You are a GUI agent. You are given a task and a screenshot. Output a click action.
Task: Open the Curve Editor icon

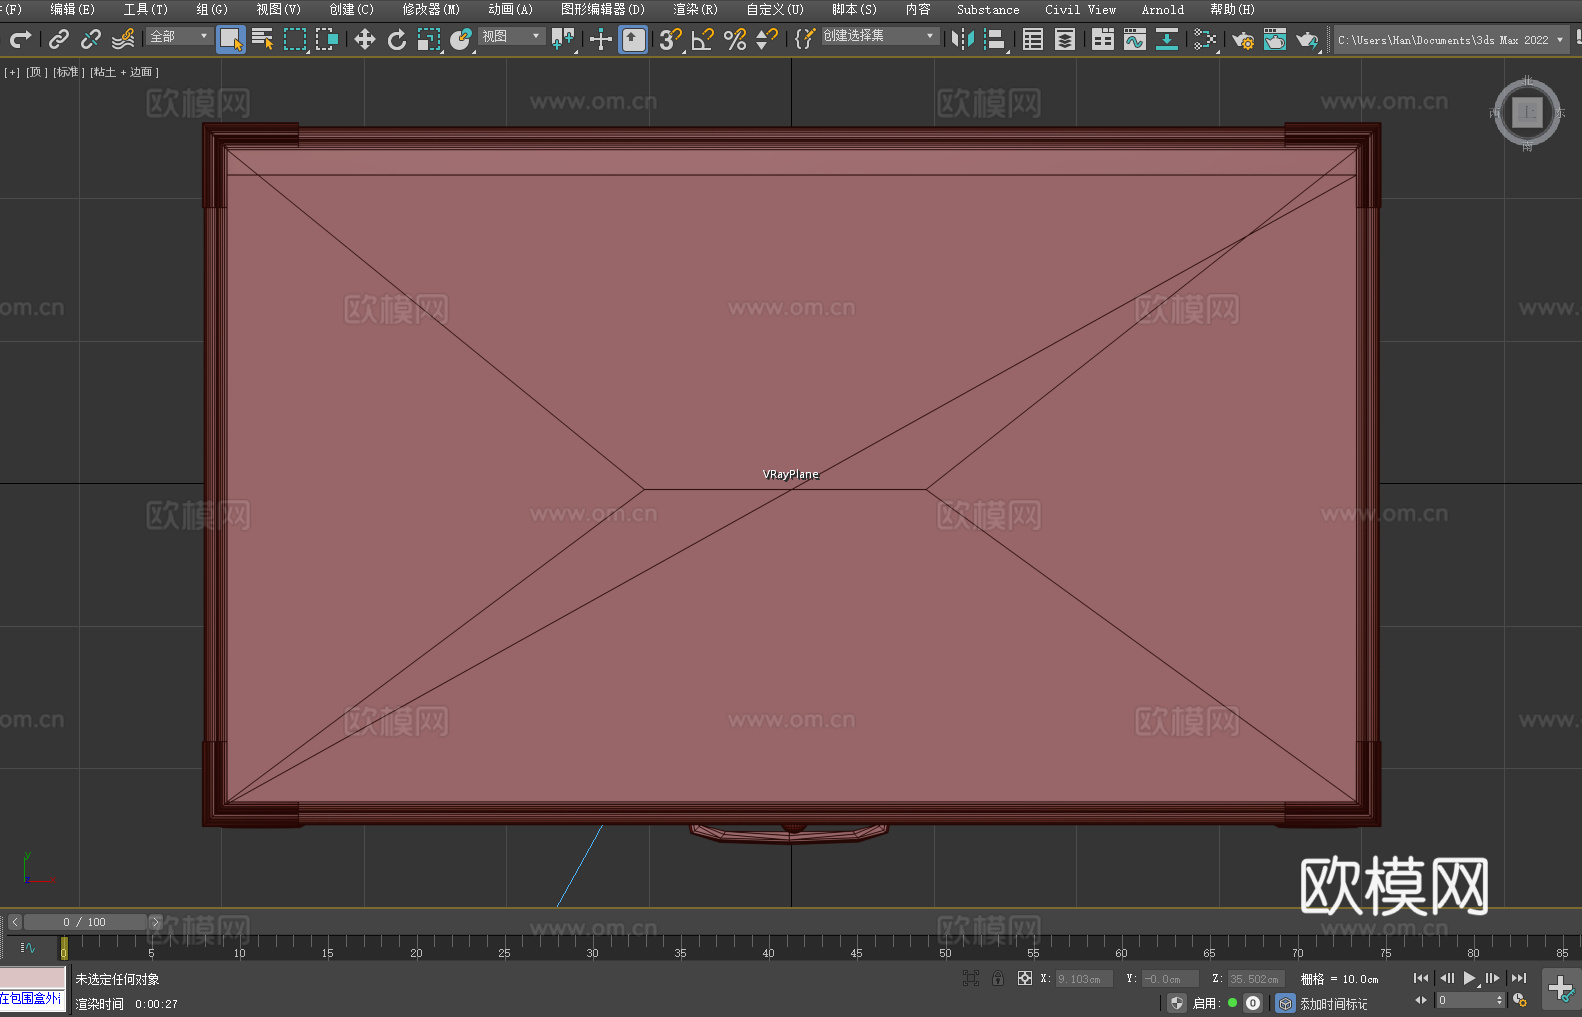tap(1135, 39)
